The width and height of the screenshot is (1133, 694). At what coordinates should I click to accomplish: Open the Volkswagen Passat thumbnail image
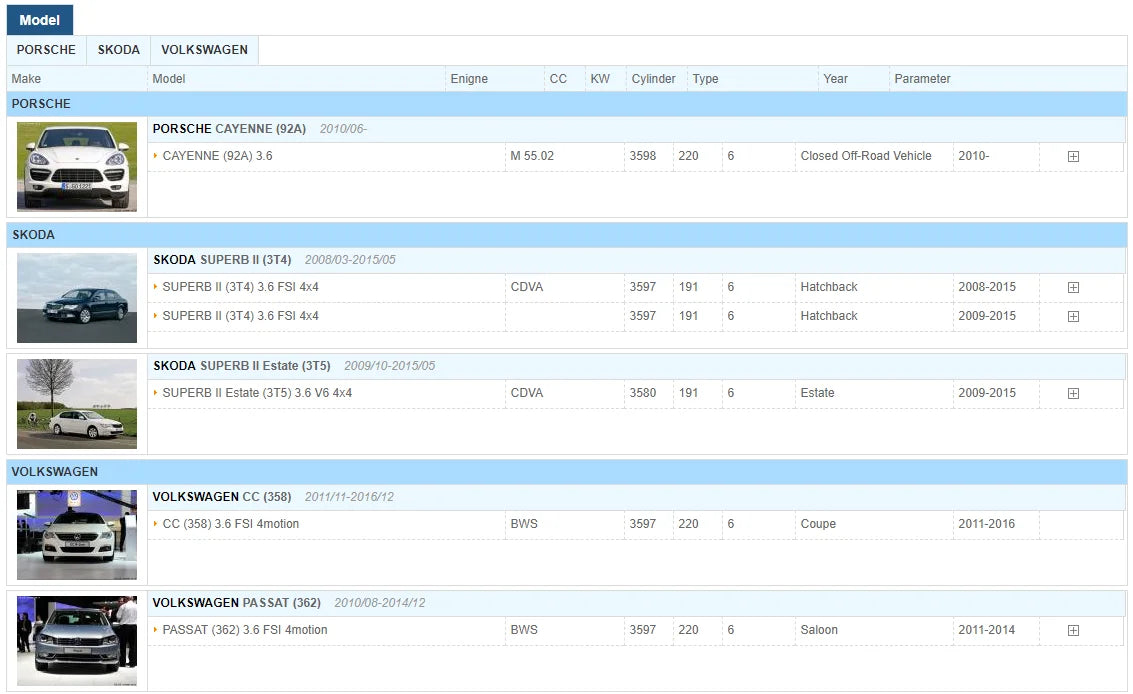77,641
